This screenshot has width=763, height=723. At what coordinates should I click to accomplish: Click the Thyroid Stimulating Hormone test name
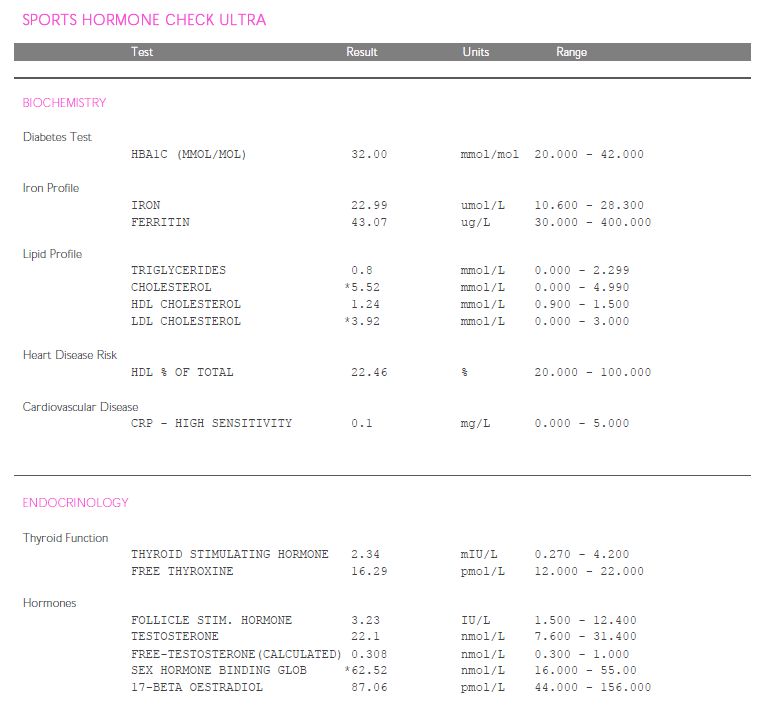tap(229, 555)
